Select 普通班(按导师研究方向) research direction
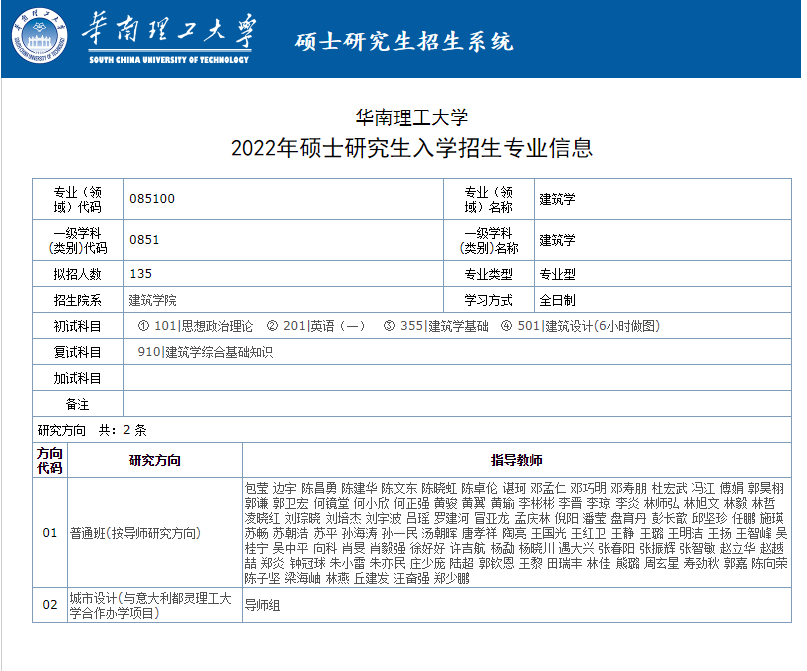This screenshot has width=807, height=671. (135, 533)
